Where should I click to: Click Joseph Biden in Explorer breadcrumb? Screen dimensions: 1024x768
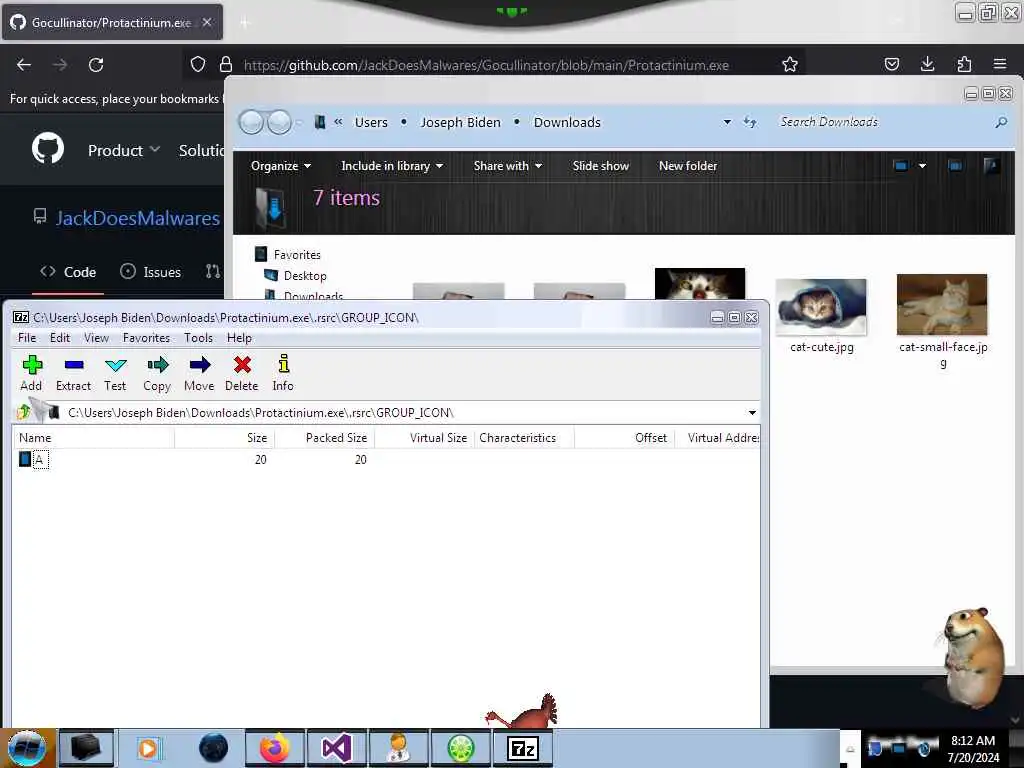pyautogui.click(x=460, y=122)
